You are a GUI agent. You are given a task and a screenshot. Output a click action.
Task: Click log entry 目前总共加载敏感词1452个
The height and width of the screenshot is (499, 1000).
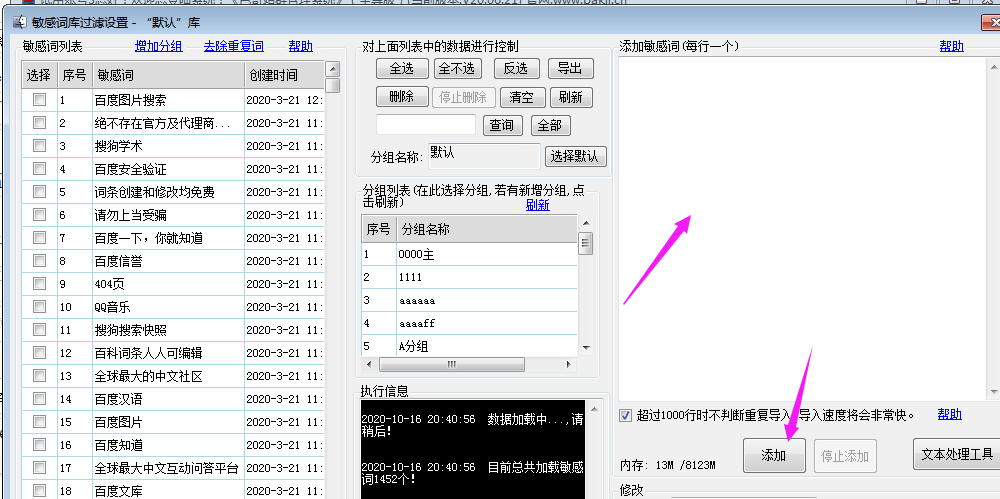473,473
